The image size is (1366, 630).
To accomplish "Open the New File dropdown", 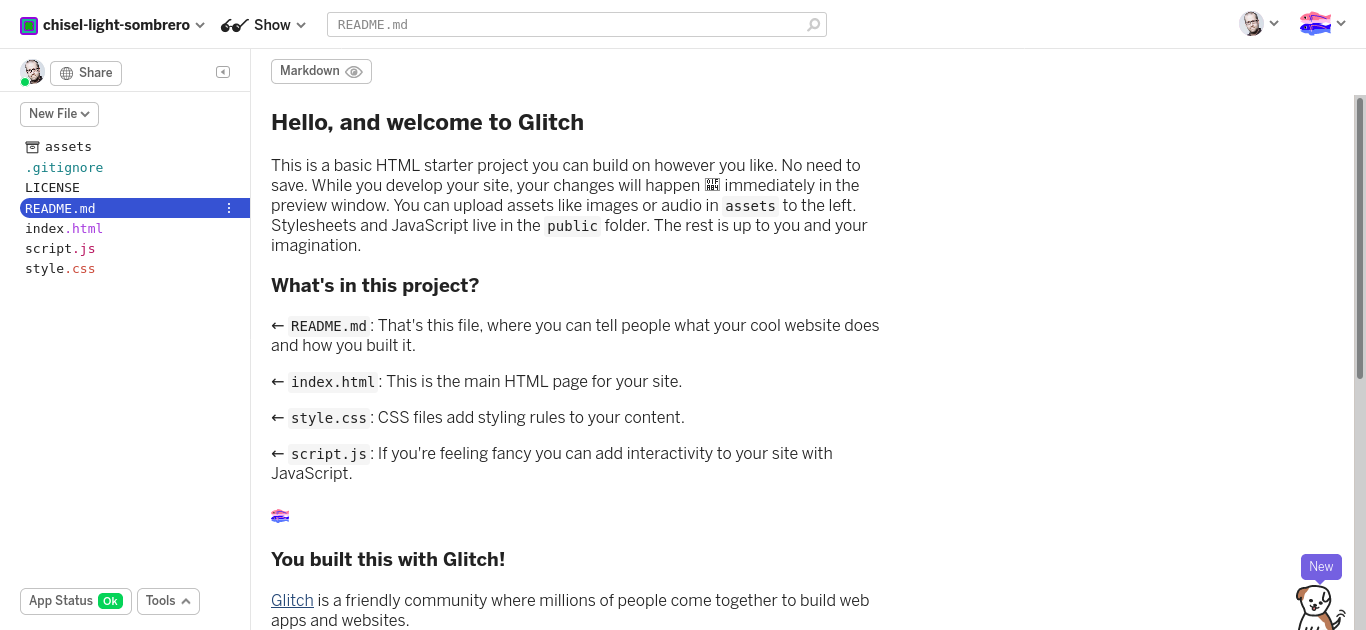I will pos(59,114).
